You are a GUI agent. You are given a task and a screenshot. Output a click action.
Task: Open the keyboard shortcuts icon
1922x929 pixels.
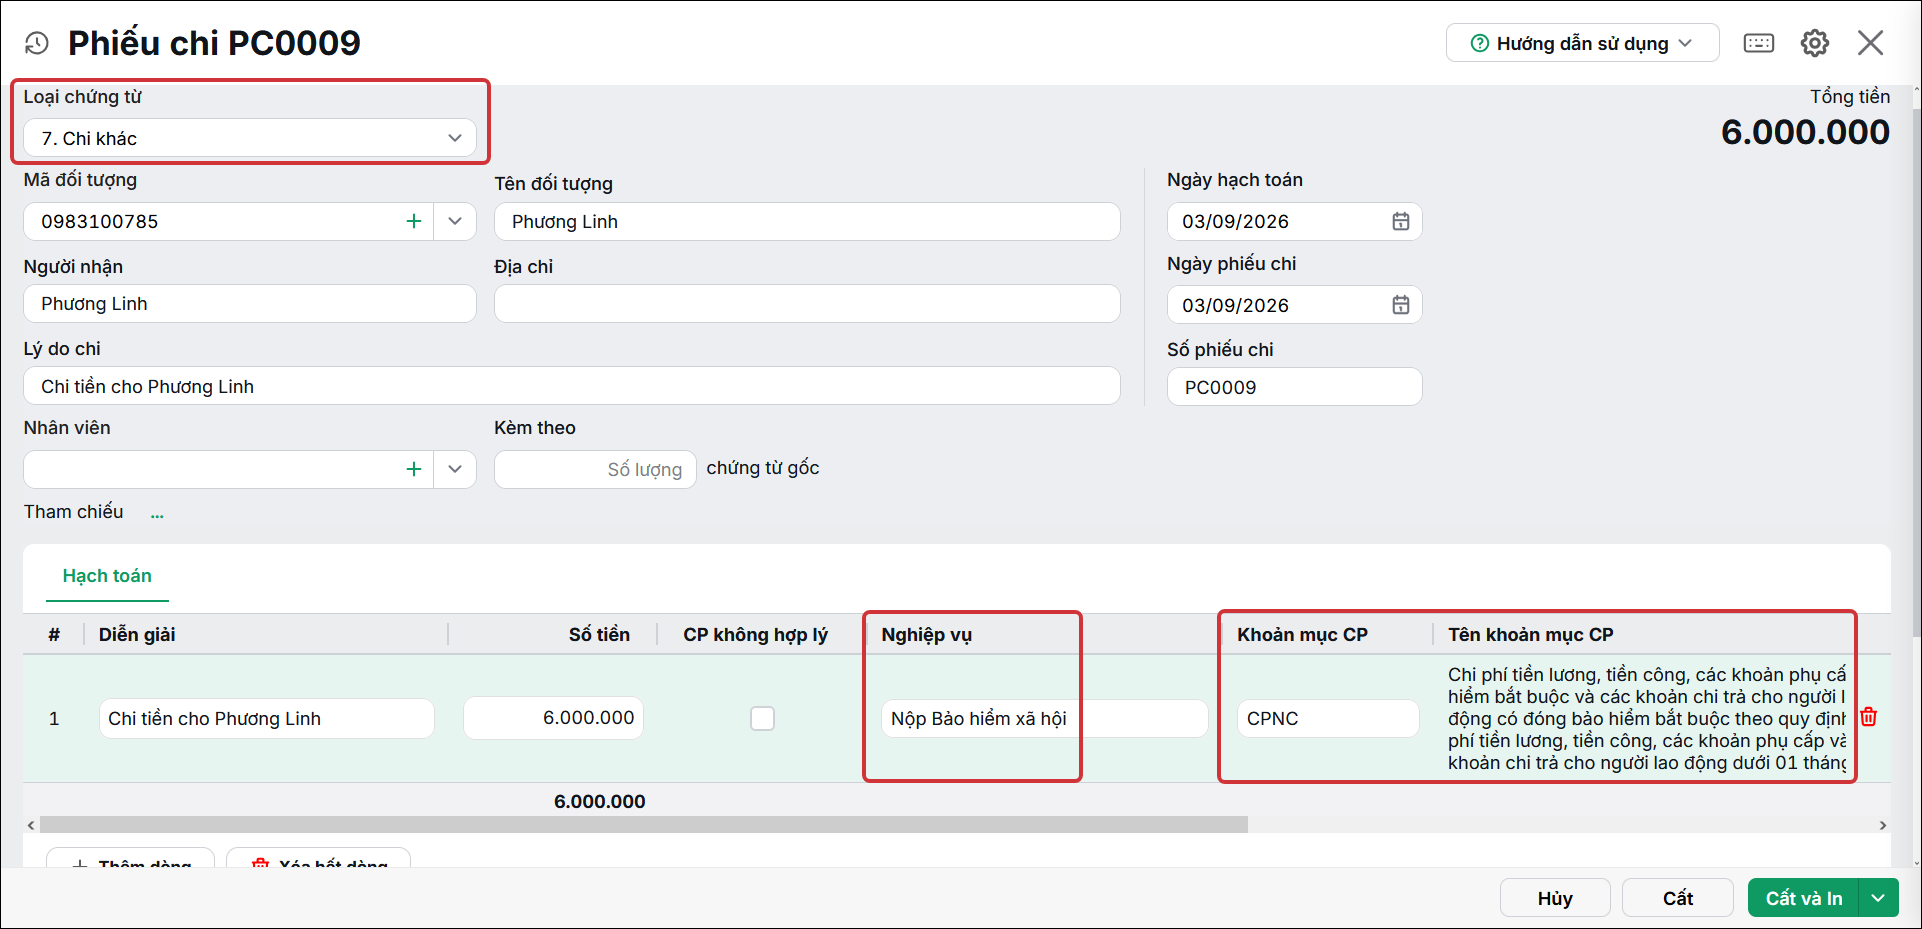(x=1758, y=43)
